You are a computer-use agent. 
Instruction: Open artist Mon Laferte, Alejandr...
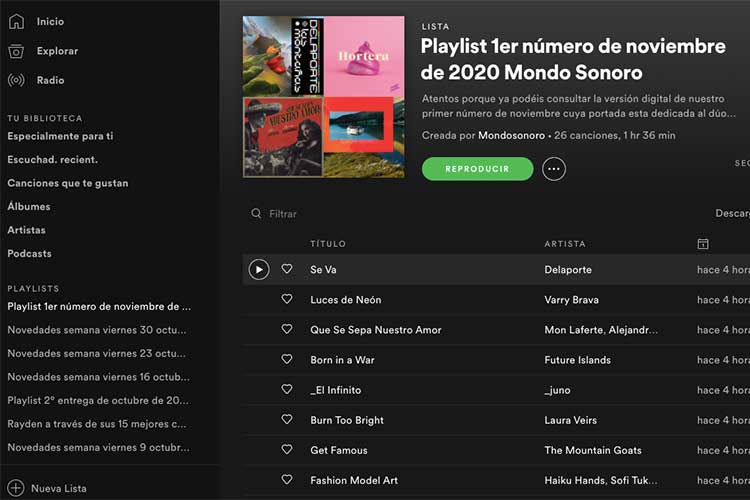tap(601, 330)
